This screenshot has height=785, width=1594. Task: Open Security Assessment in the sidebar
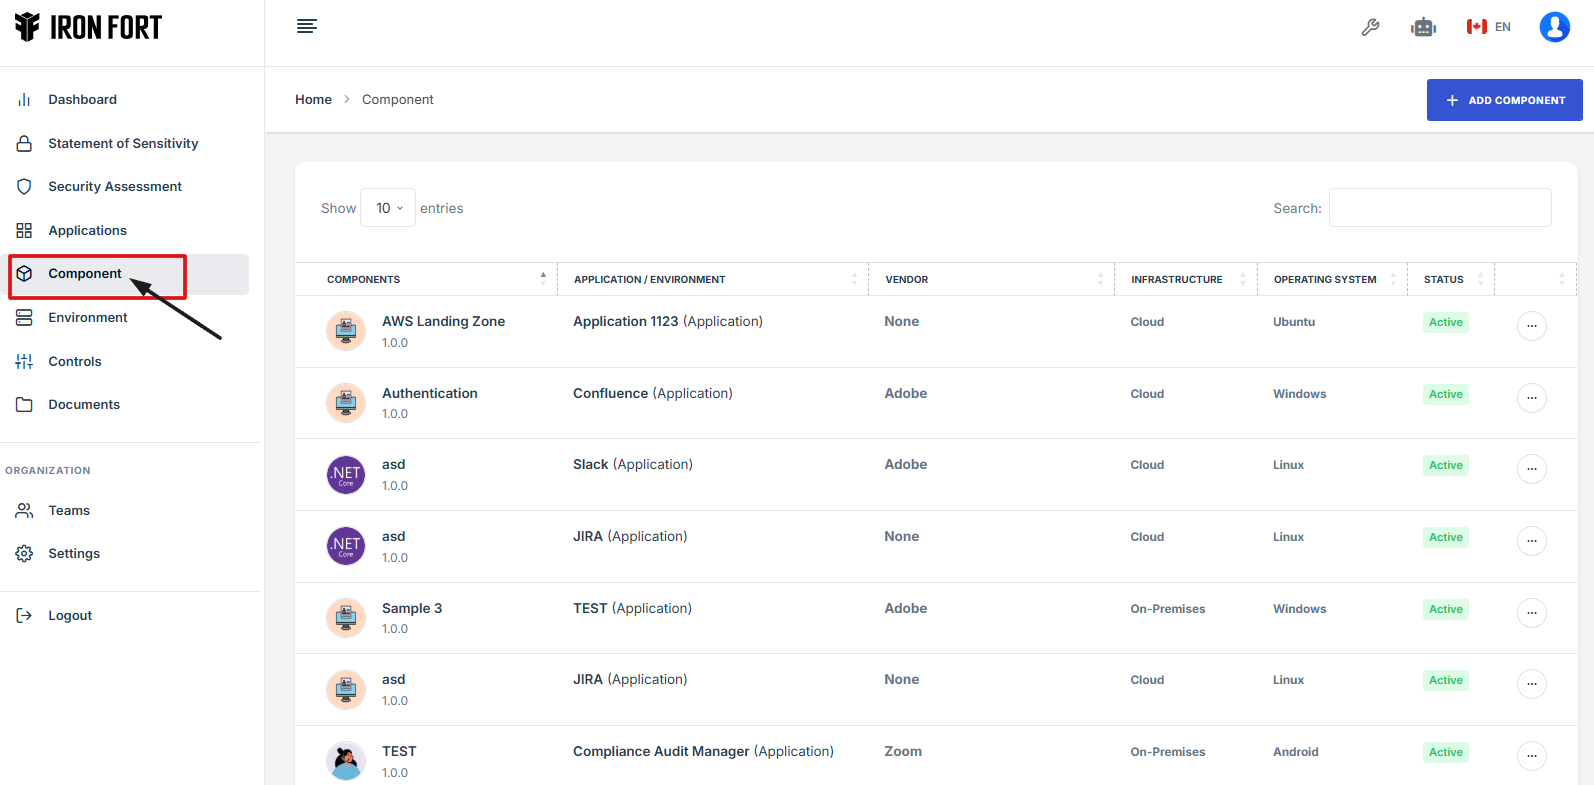[115, 187]
